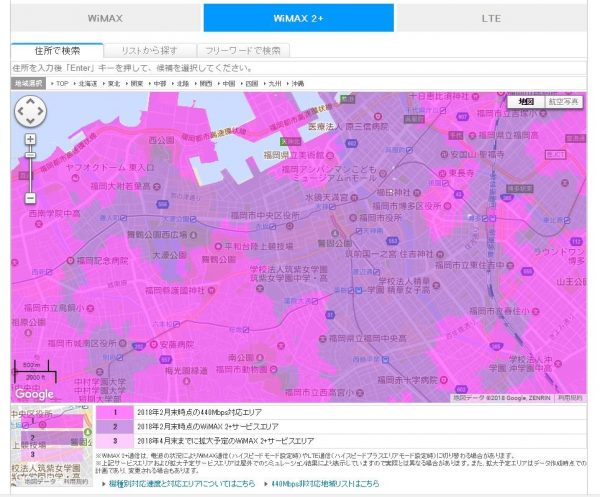600x497 pixels.
Task: Click the 福岡市城南区役所 marker icon
Action: 122,343
